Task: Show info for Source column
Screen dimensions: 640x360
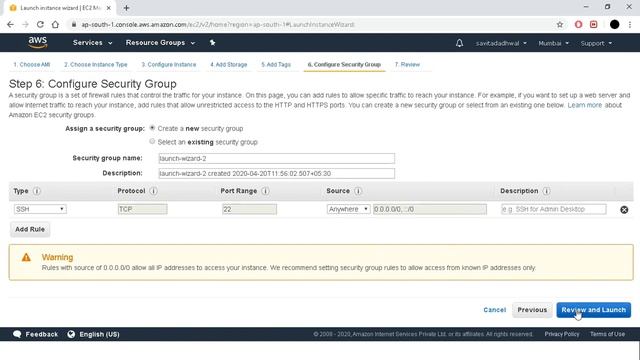Action: click(358, 191)
